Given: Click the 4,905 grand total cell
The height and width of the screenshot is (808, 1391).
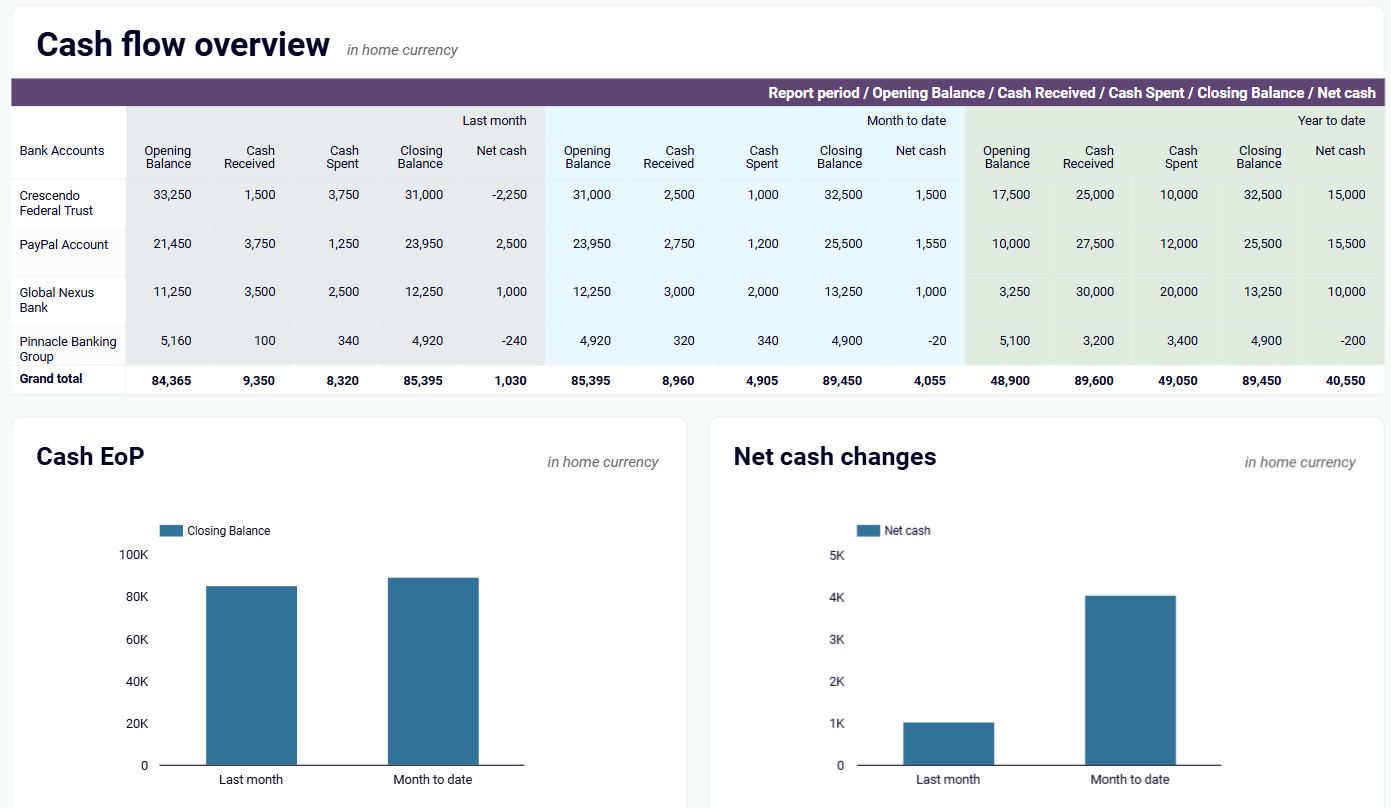Looking at the screenshot, I should coord(761,381).
